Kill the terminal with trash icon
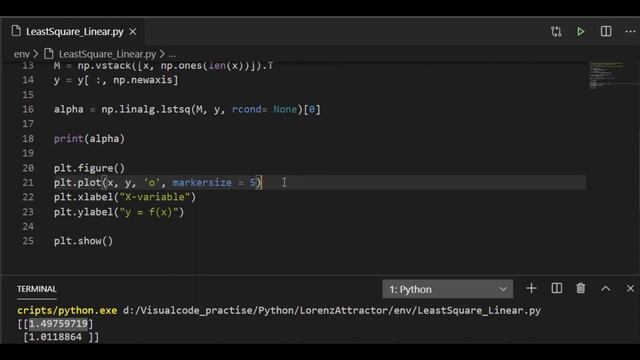The height and width of the screenshot is (360, 640). 580,289
